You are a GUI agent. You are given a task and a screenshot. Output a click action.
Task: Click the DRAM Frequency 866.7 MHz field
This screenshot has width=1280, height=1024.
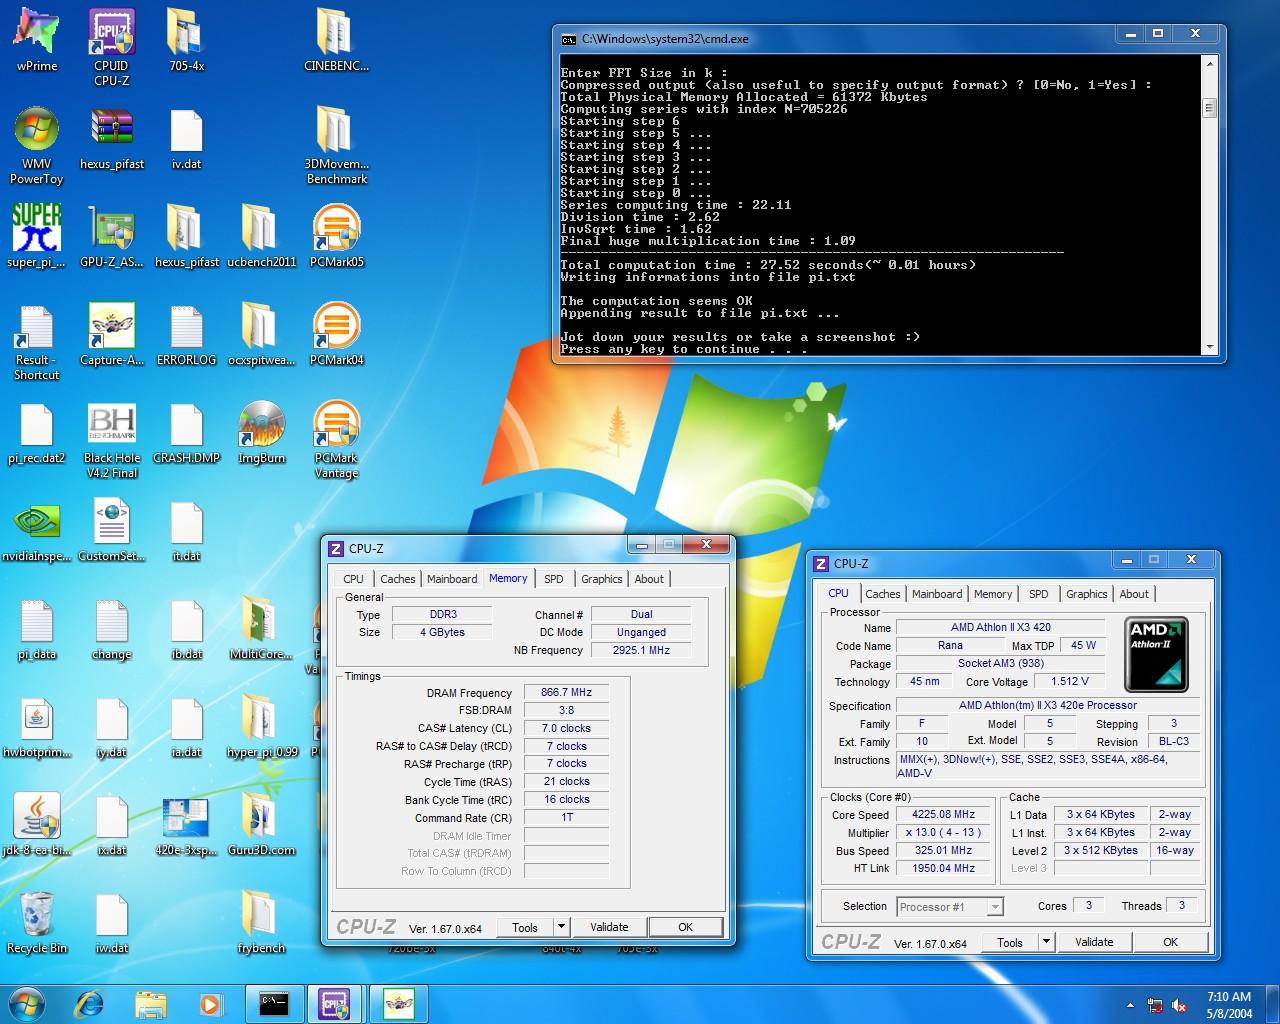point(566,692)
